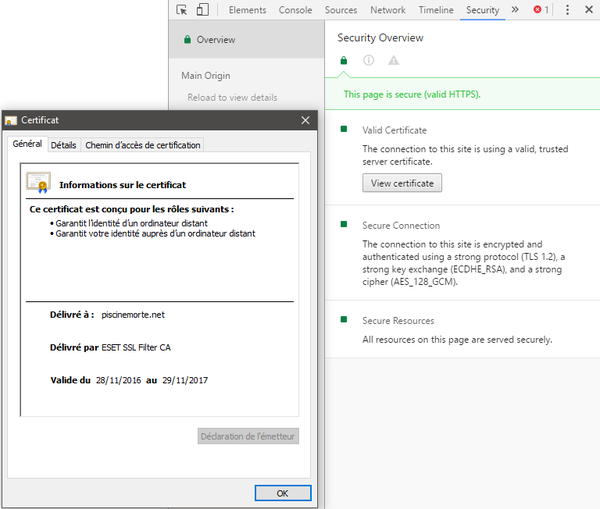Toggle the device toolbar icon
This screenshot has width=600, height=509.
pyautogui.click(x=203, y=10)
